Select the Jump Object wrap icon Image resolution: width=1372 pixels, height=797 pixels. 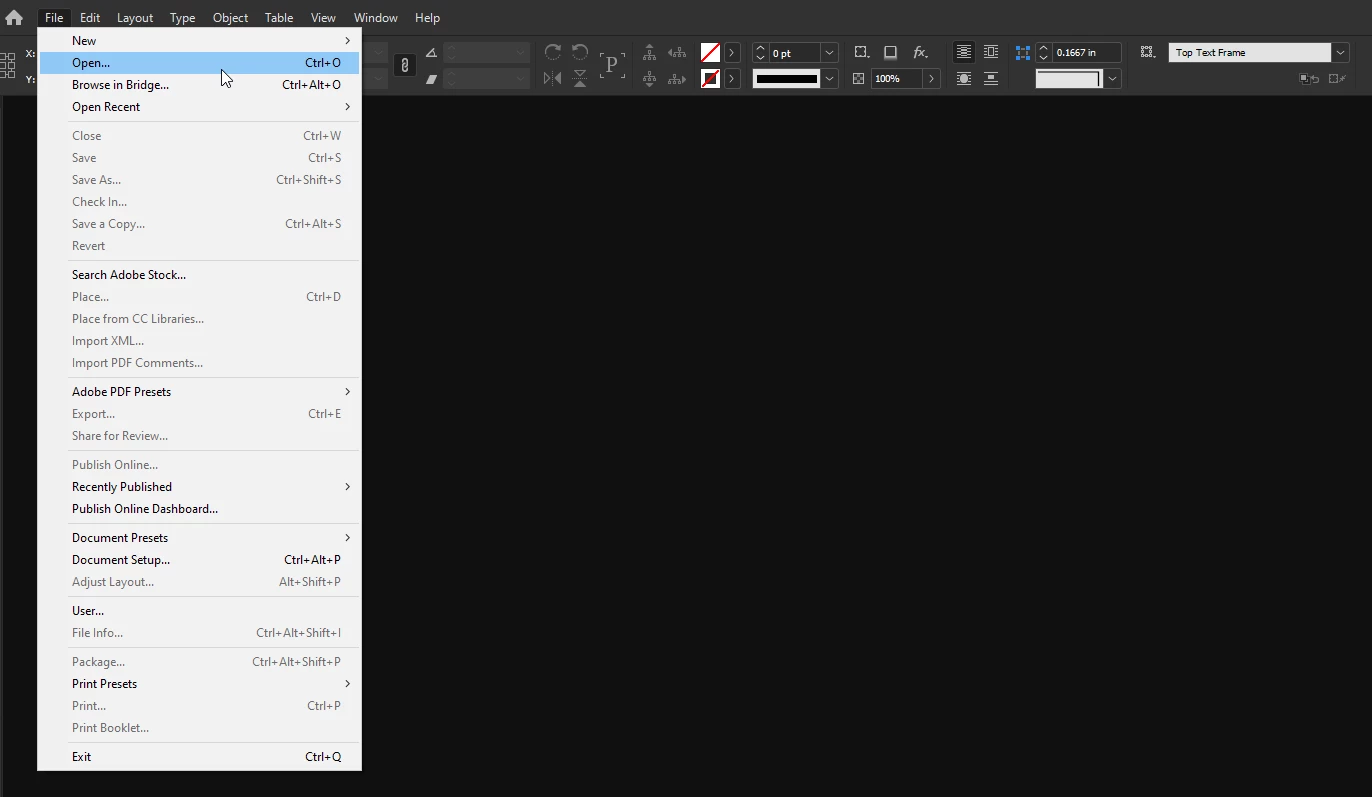point(991,78)
